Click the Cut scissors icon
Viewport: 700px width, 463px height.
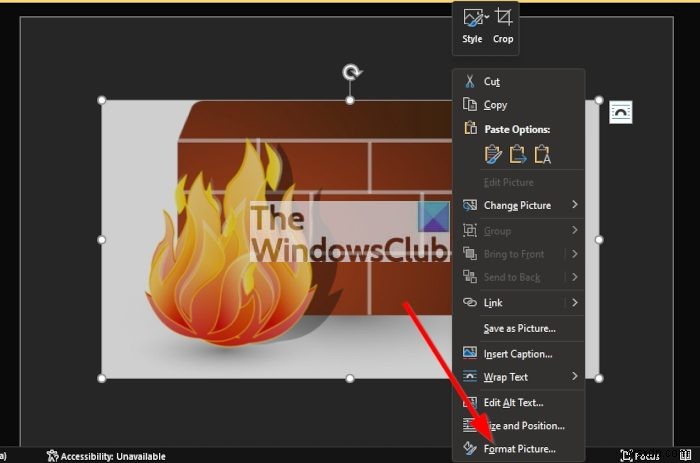click(x=470, y=81)
